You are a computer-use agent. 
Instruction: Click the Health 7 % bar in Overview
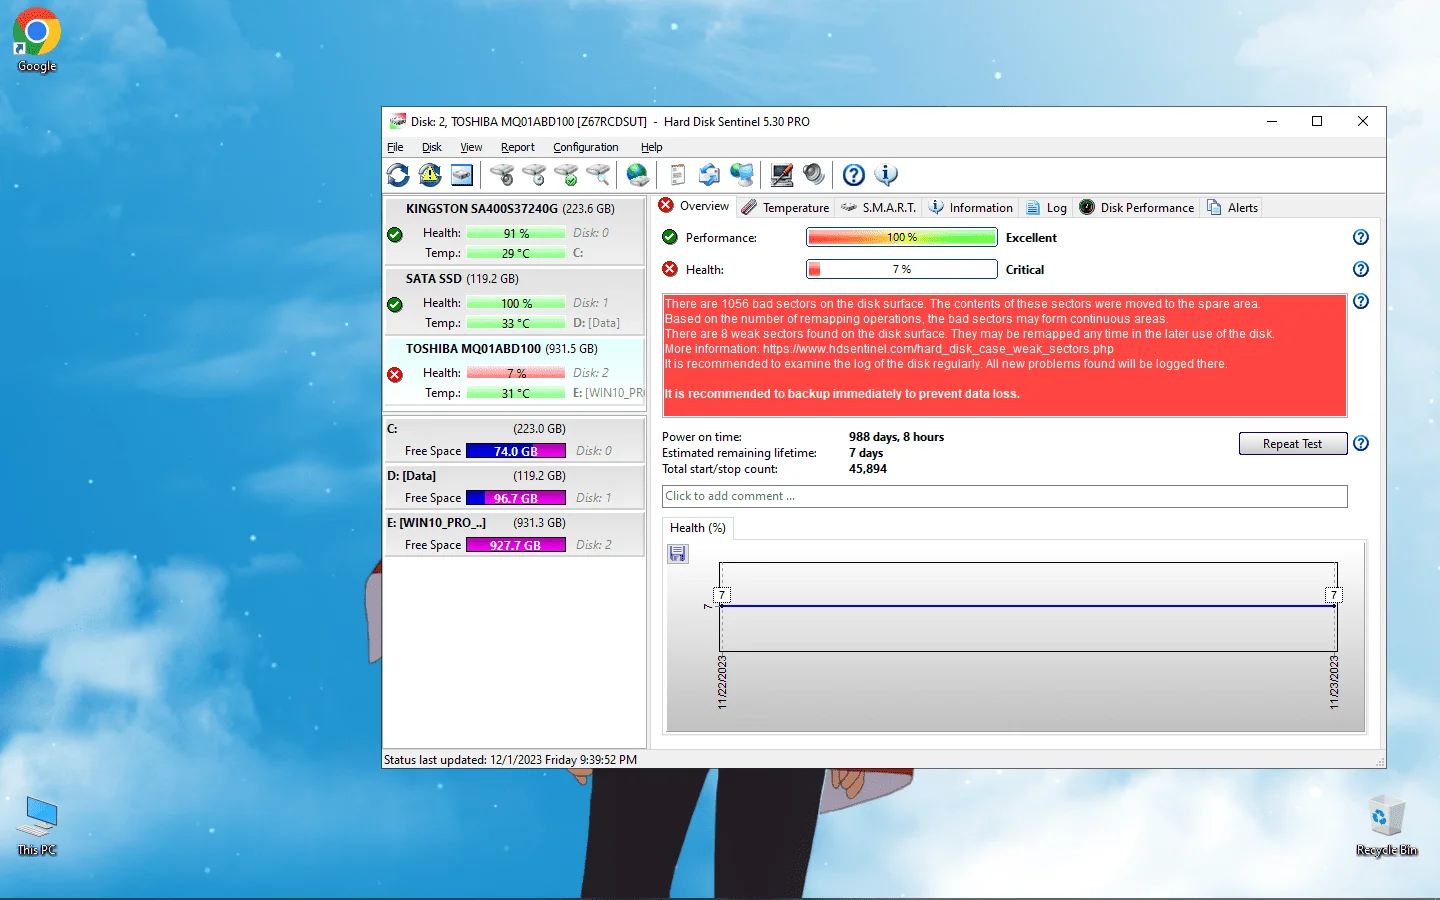pos(902,269)
